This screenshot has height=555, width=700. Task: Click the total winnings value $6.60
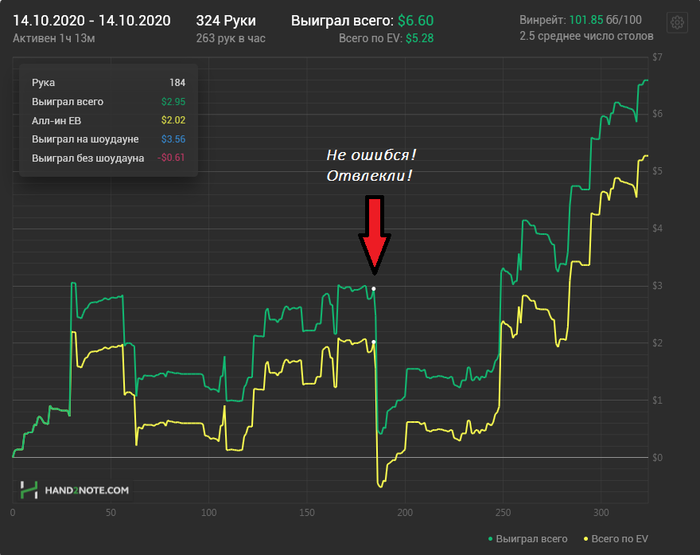[416, 21]
